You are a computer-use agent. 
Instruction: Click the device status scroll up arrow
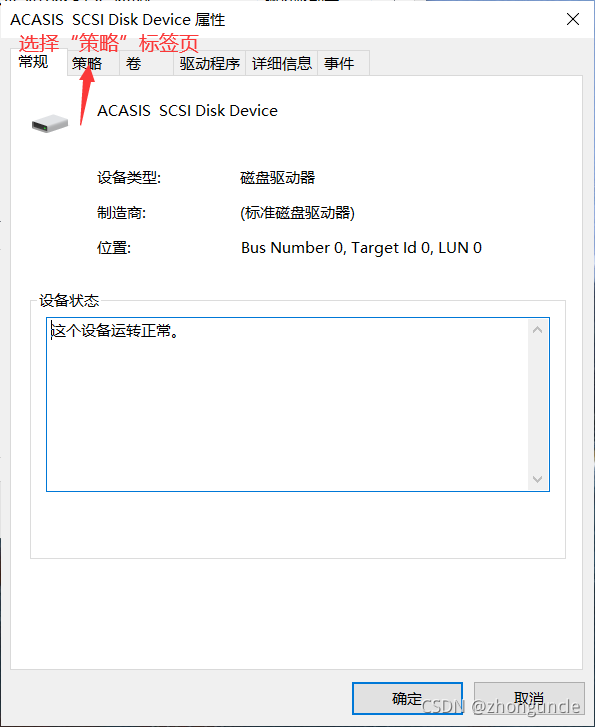pos(537,330)
